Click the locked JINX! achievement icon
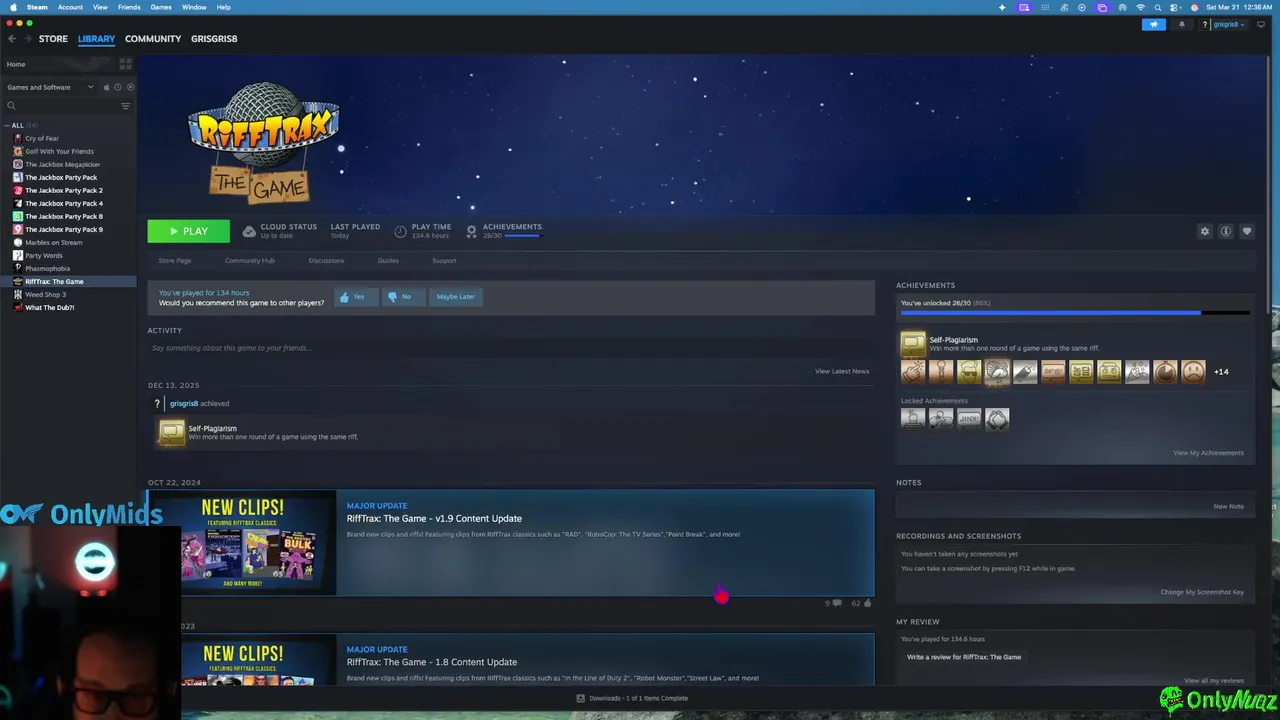Image resolution: width=1280 pixels, height=720 pixels. coord(969,419)
